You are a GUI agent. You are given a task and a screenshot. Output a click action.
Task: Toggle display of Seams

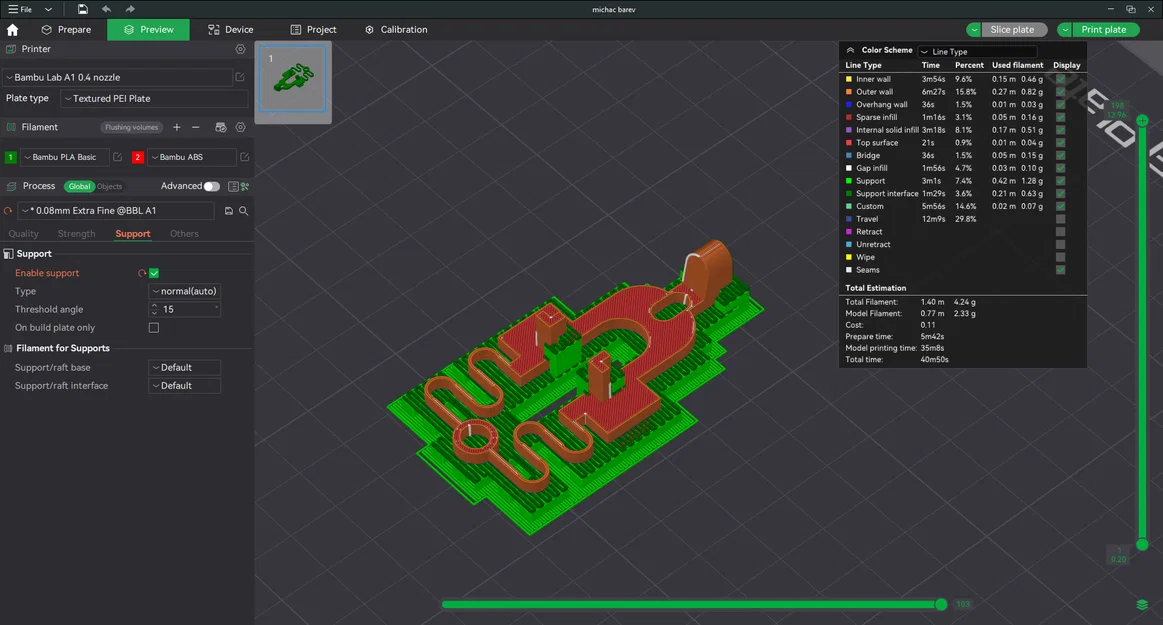[x=1061, y=270]
